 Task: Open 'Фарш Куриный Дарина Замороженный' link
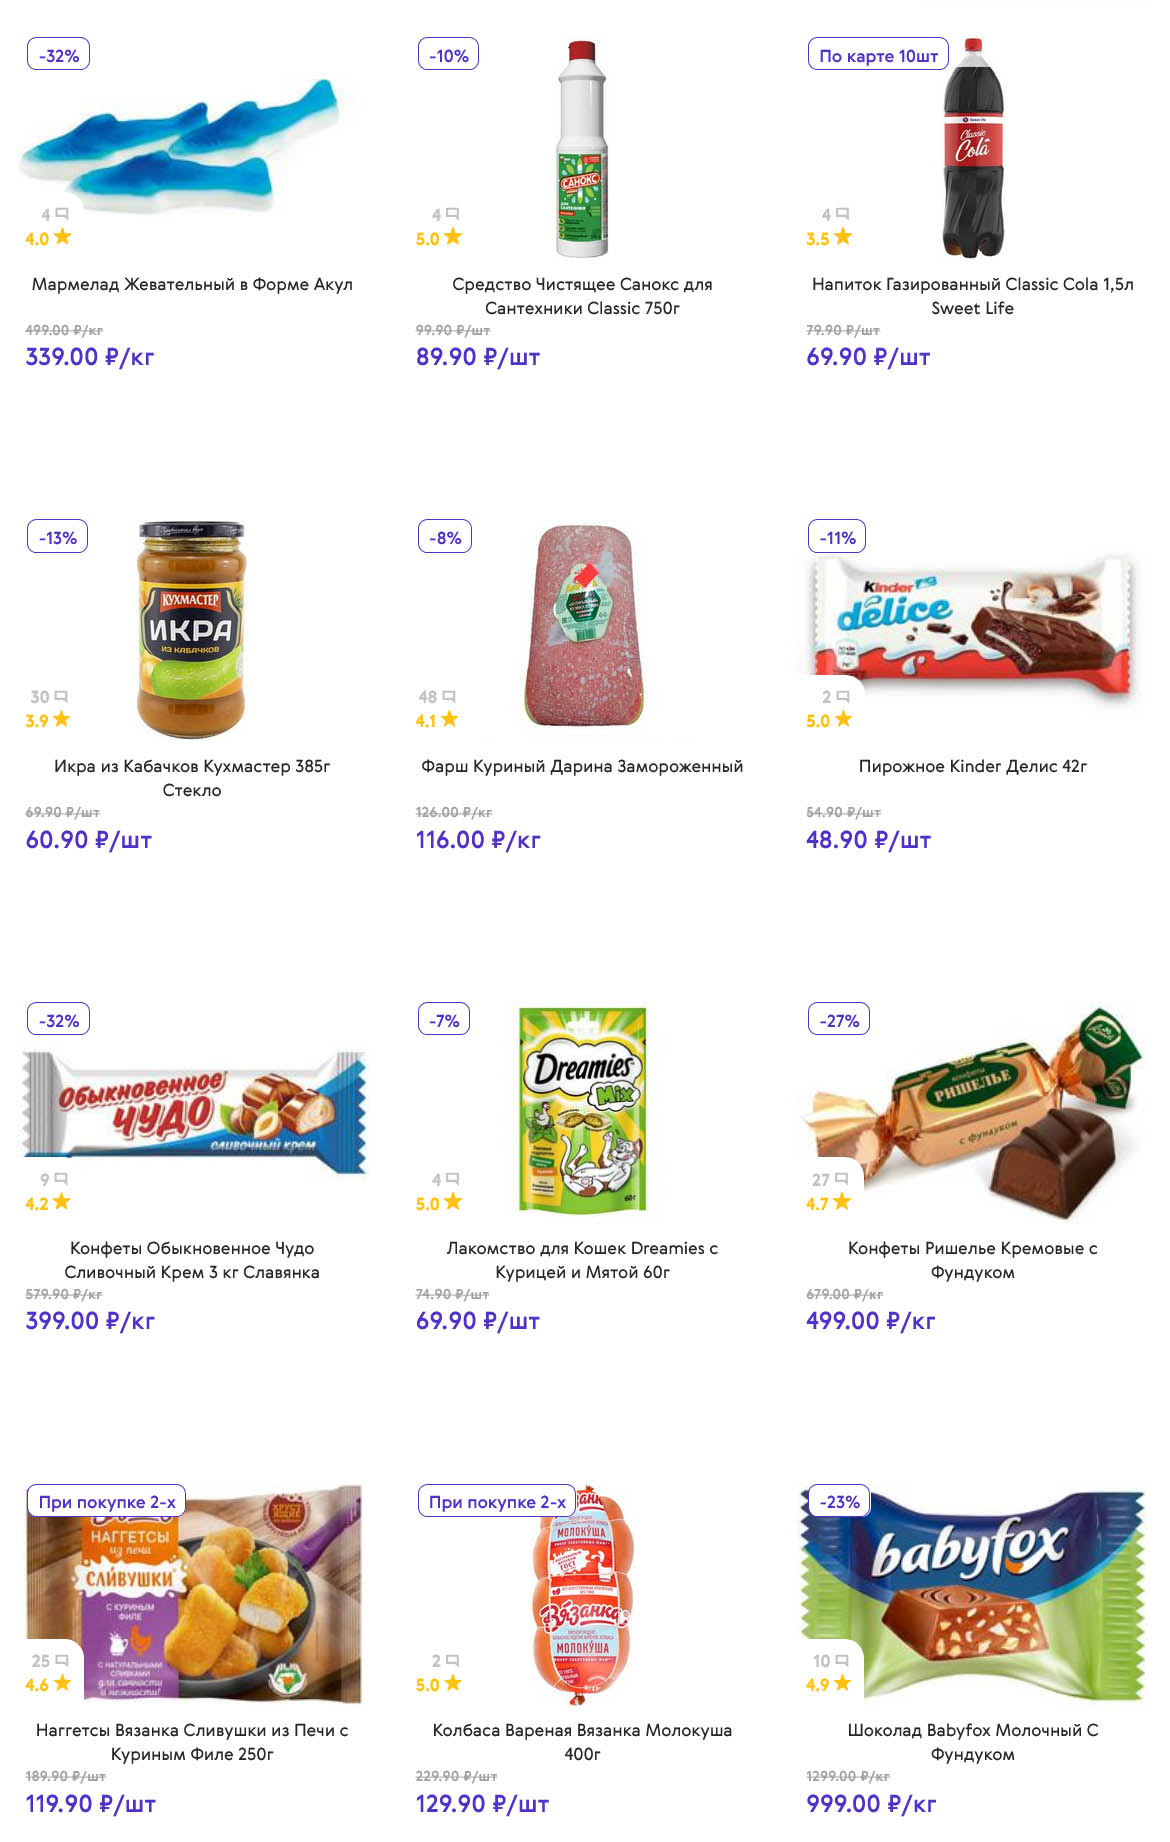tap(582, 766)
